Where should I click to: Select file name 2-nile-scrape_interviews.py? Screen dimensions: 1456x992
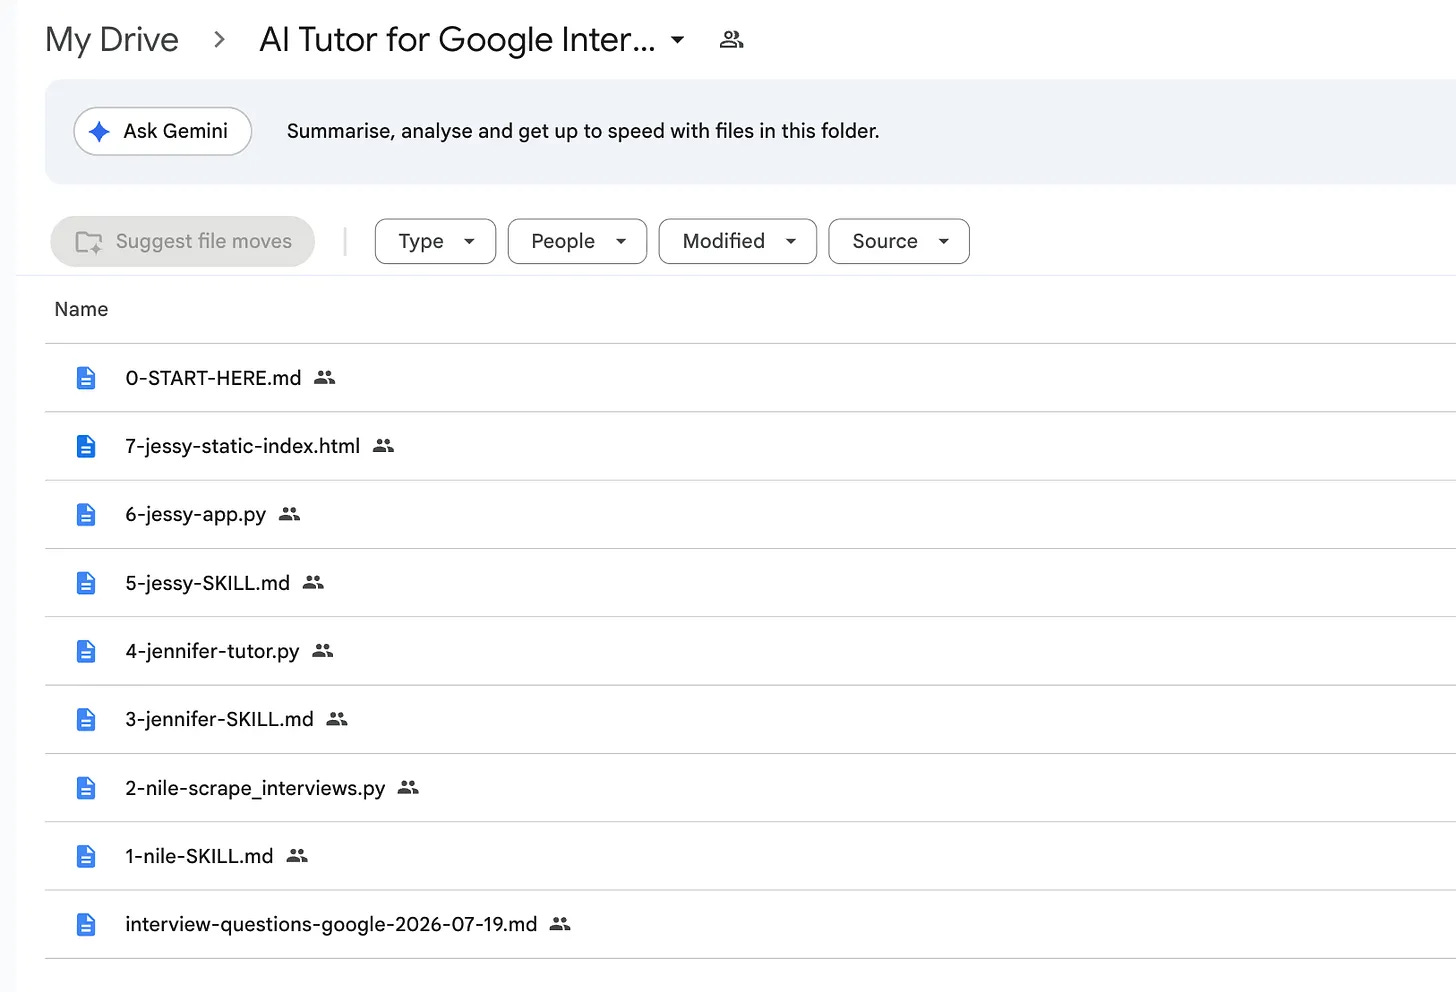click(x=255, y=788)
